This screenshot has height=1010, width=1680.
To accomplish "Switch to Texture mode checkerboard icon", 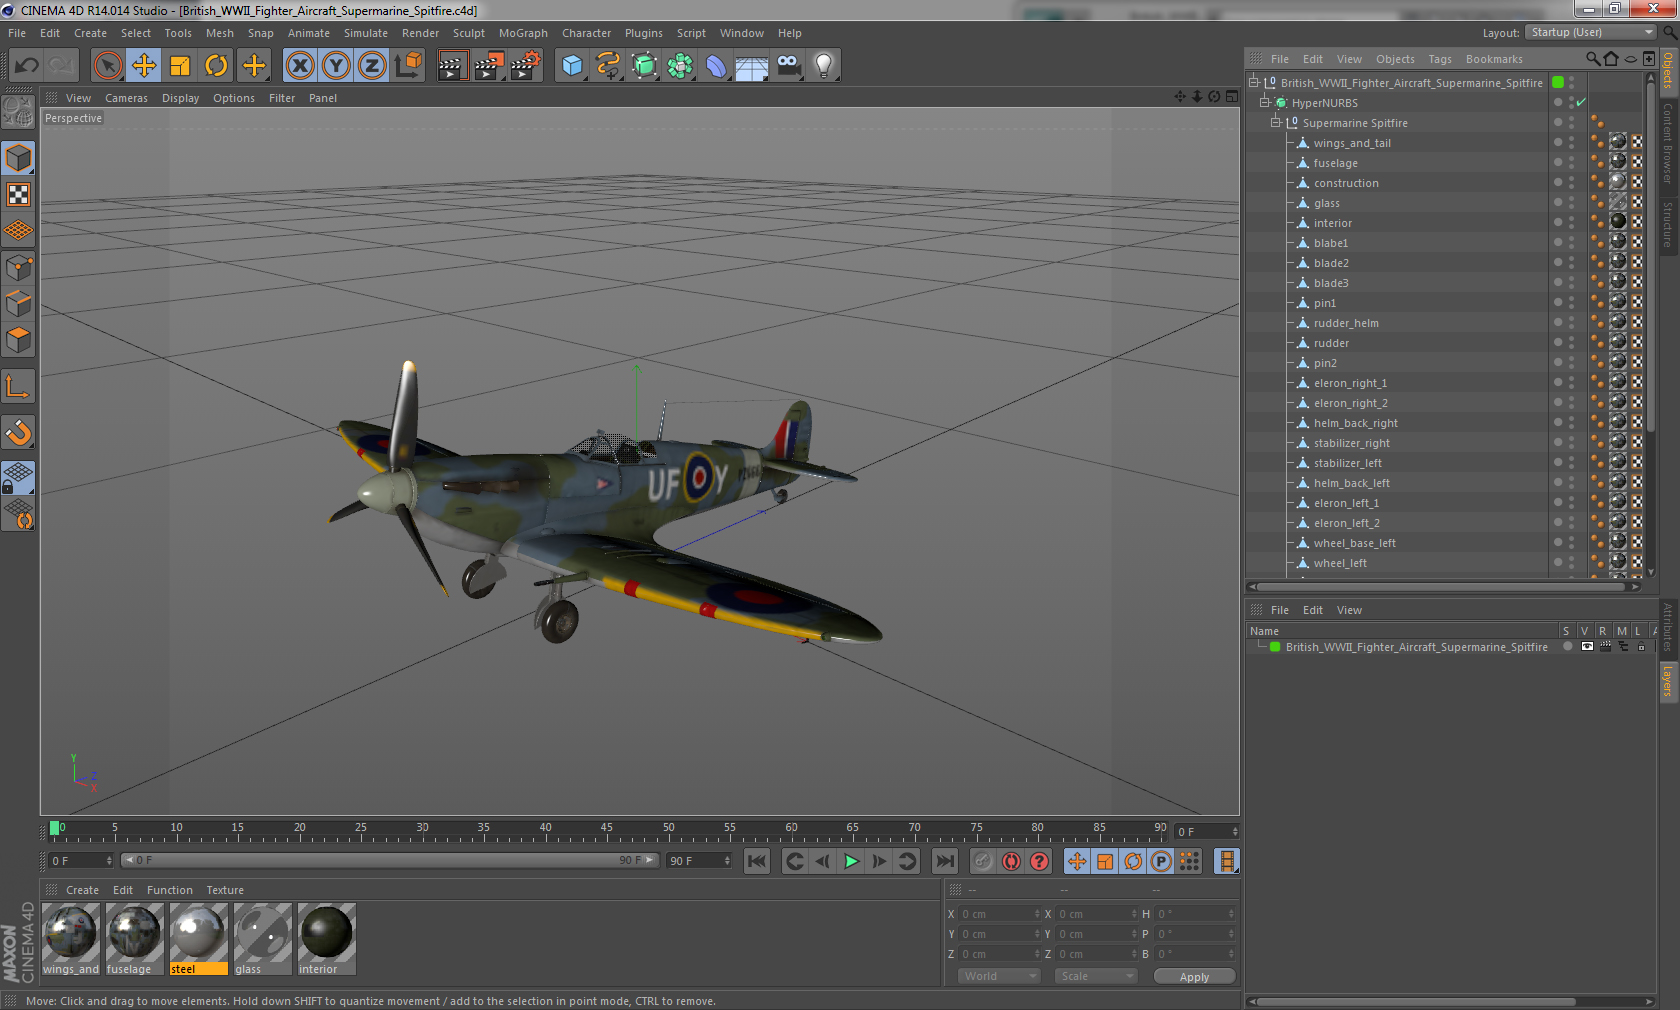I will pyautogui.click(x=19, y=195).
